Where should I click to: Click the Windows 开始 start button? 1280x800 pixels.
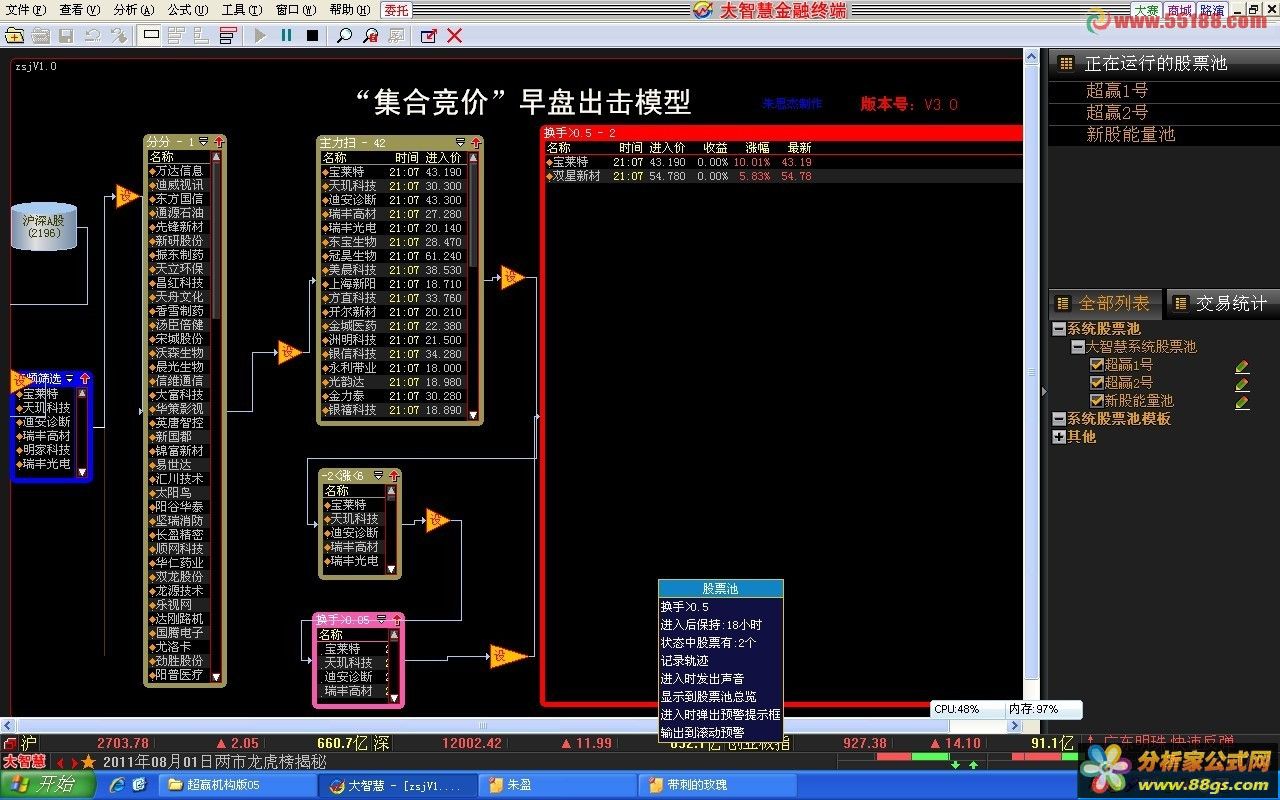[x=48, y=785]
